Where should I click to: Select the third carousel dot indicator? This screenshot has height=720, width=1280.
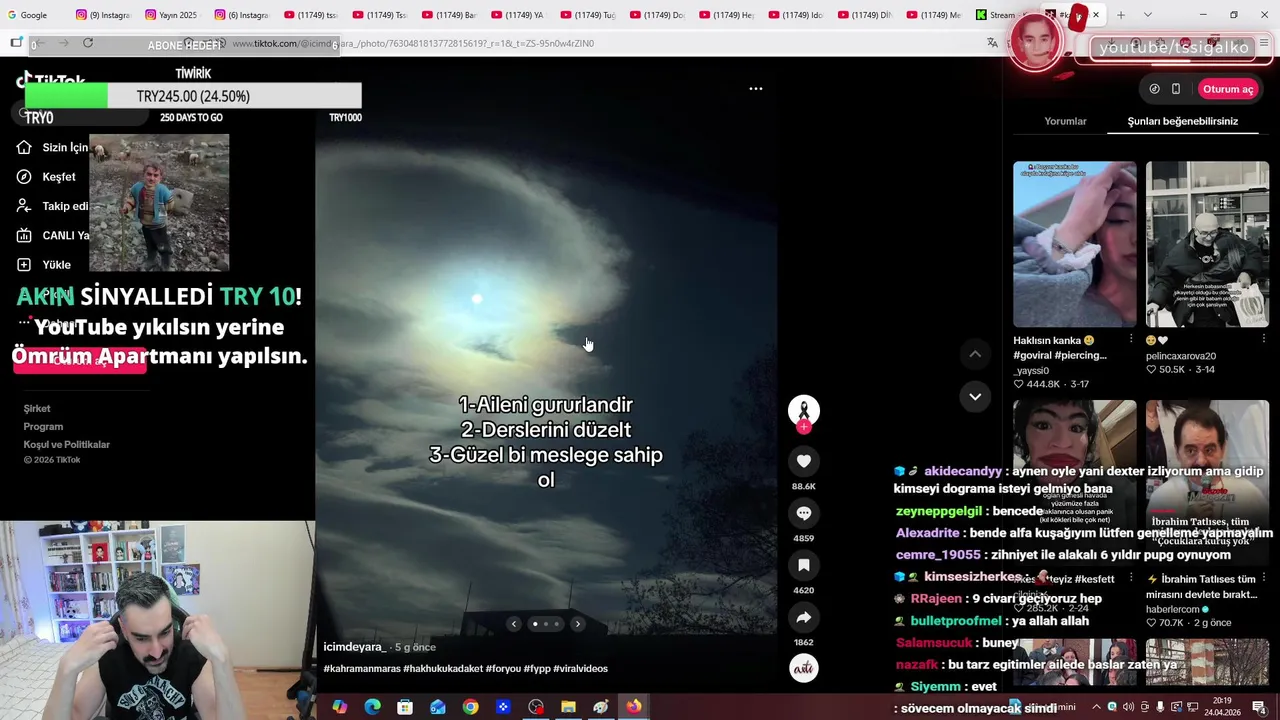pos(557,624)
